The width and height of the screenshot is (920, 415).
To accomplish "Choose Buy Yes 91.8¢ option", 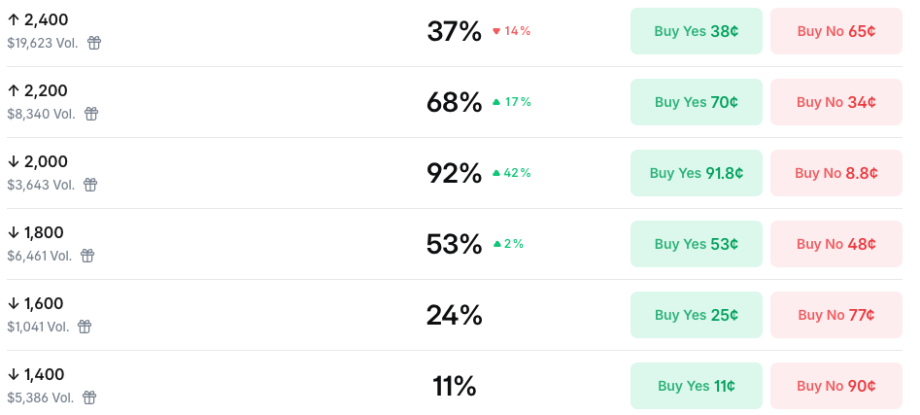I will click(x=696, y=173).
